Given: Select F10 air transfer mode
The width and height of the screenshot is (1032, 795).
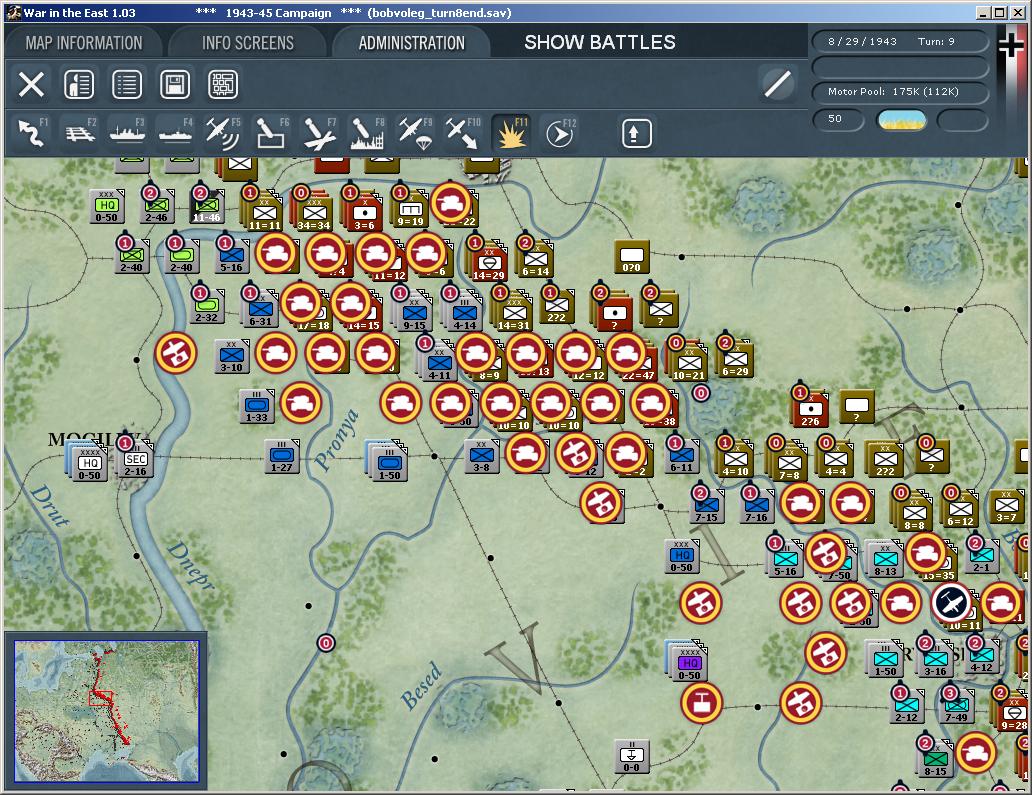Looking at the screenshot, I should click(x=463, y=132).
